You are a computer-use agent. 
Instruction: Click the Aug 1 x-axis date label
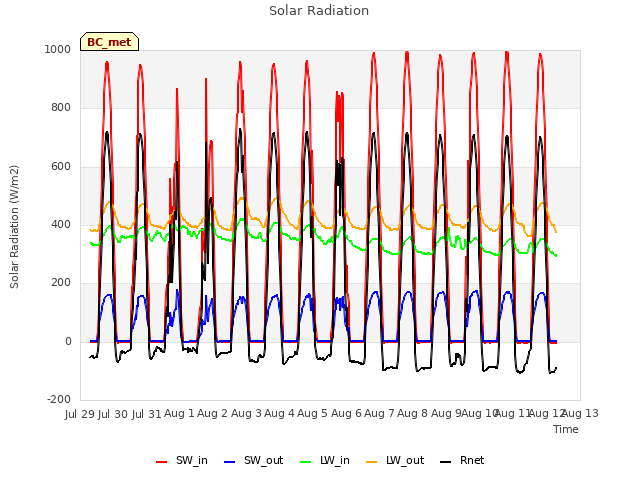click(x=179, y=414)
